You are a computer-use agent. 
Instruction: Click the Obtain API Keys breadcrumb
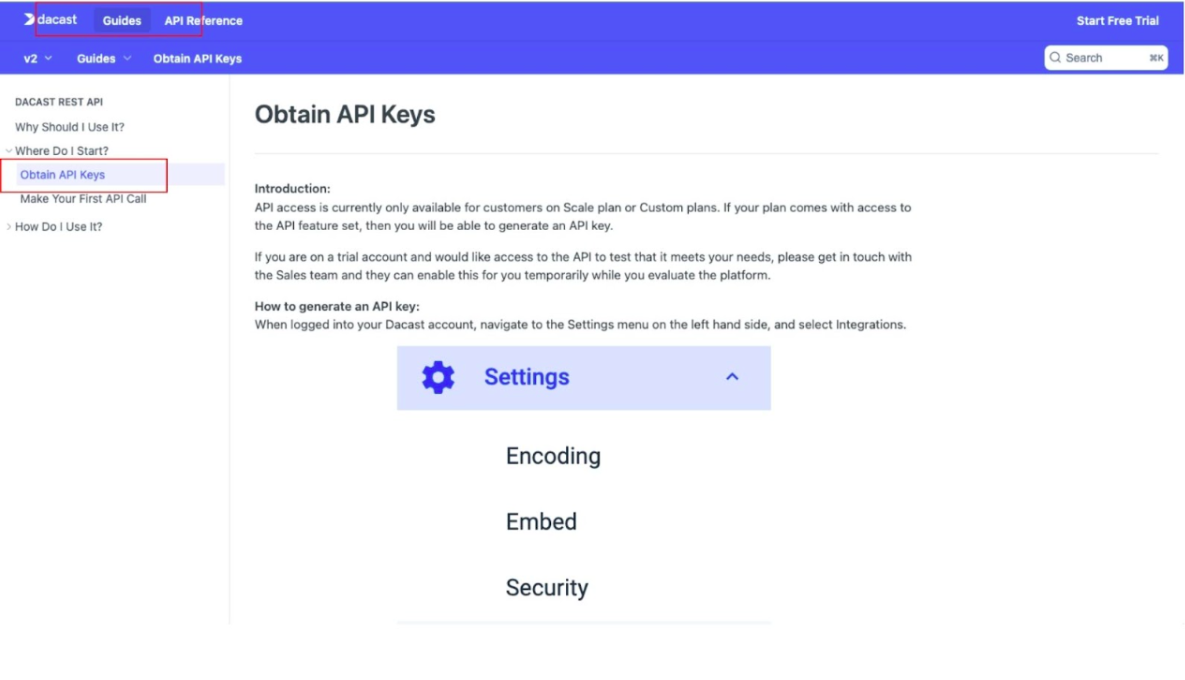[x=197, y=58]
